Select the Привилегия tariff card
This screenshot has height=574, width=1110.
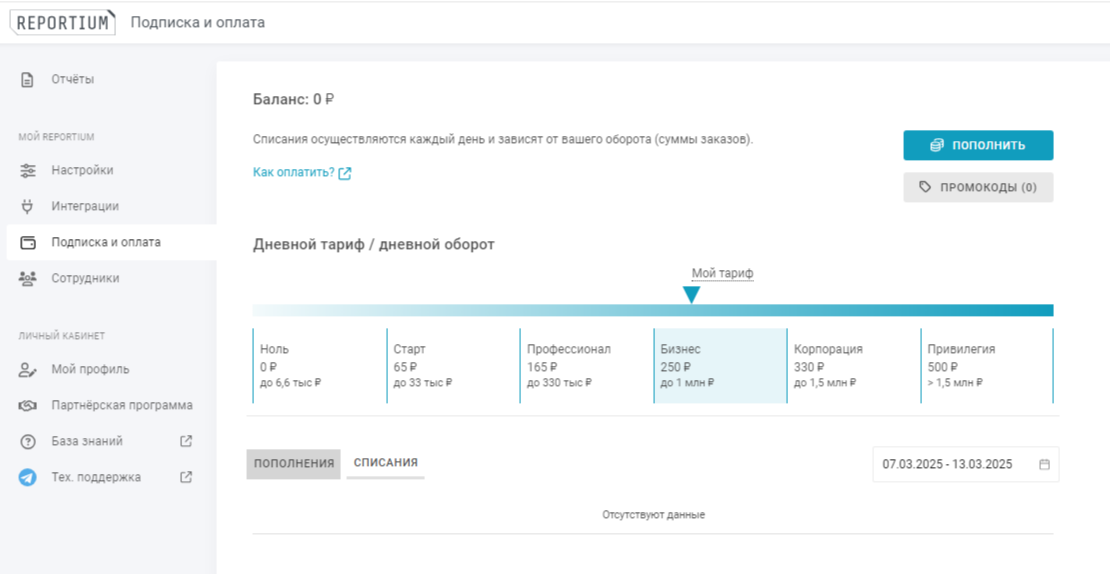985,366
